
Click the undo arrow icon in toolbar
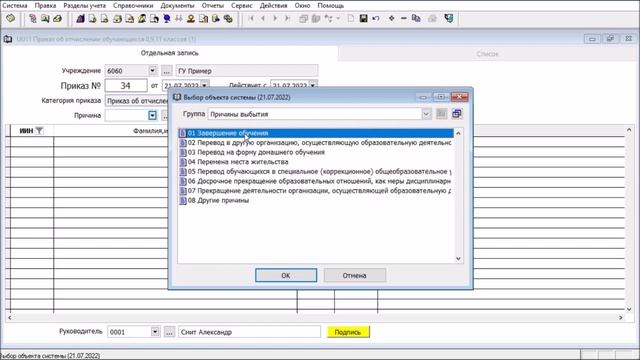[x=376, y=19]
